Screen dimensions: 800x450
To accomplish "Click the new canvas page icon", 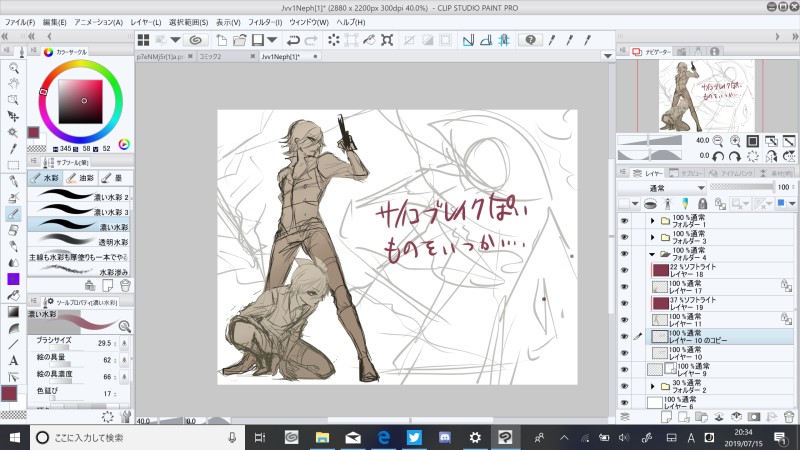I will [x=222, y=40].
